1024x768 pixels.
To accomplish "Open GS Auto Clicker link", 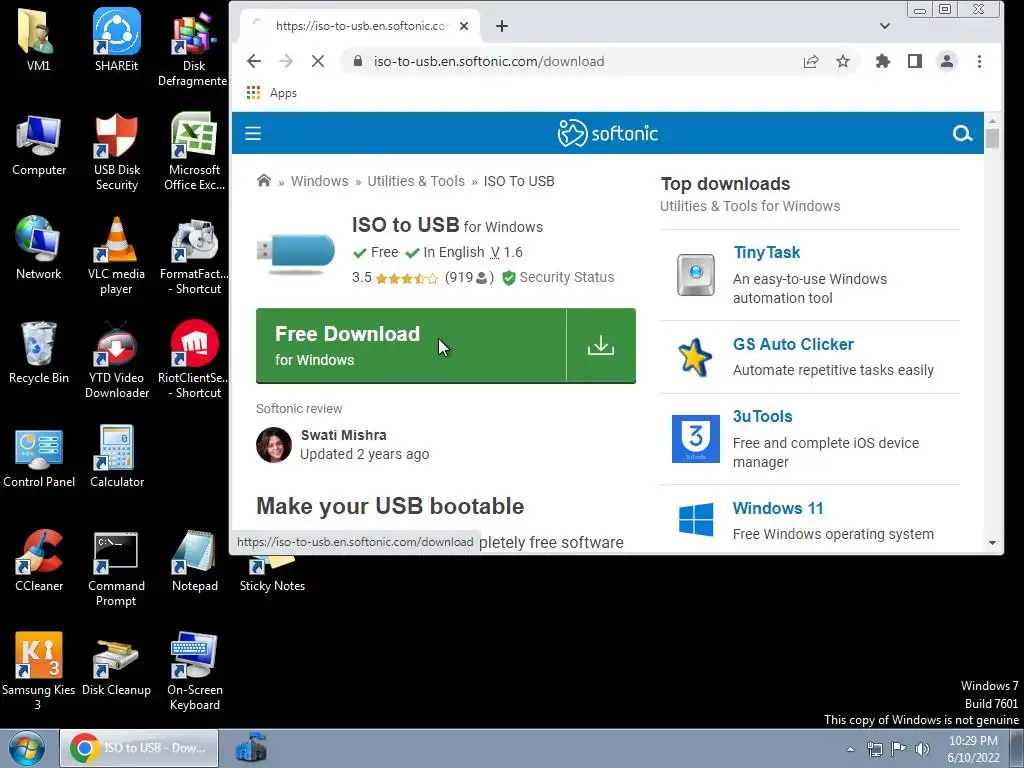I will coord(793,344).
